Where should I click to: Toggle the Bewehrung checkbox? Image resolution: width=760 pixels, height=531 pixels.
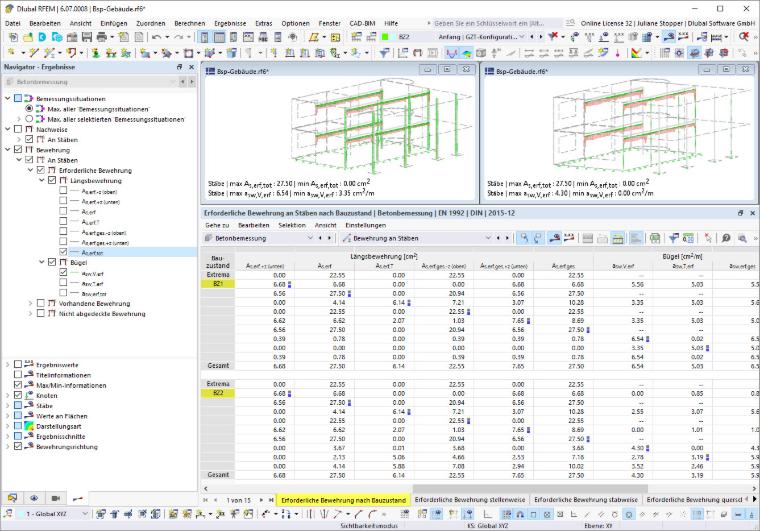click(x=18, y=150)
